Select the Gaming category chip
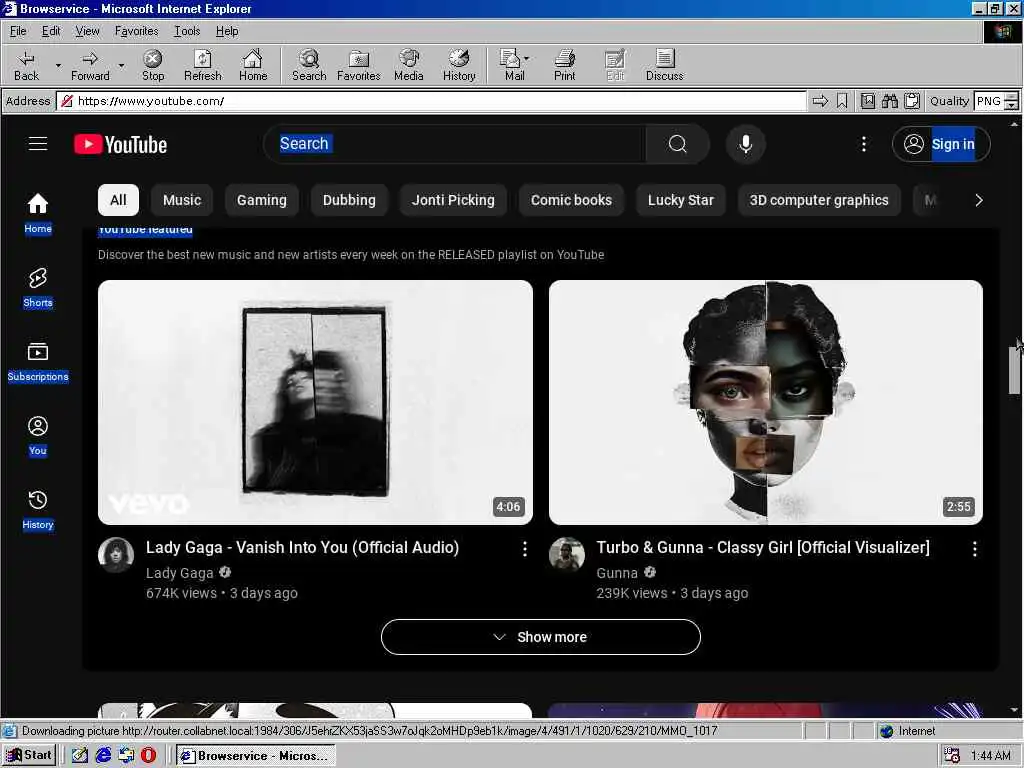 coord(261,200)
